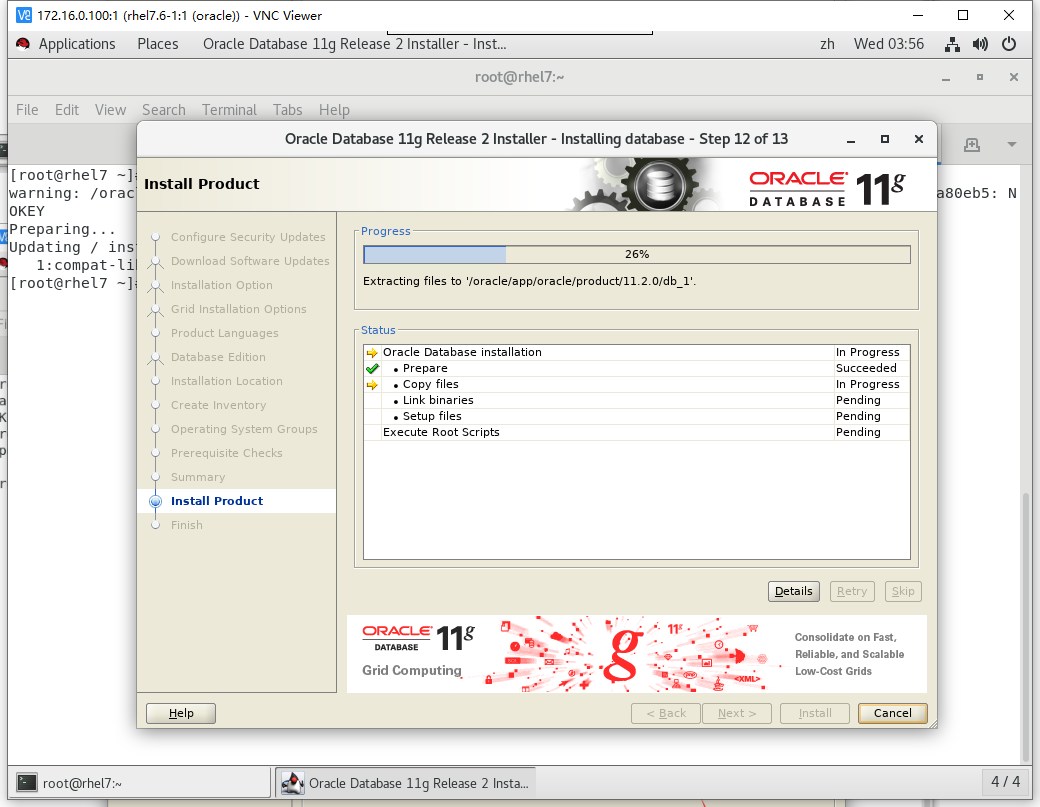Open the Terminal menu in terminal window
Image resolution: width=1040 pixels, height=807 pixels.
click(x=229, y=109)
